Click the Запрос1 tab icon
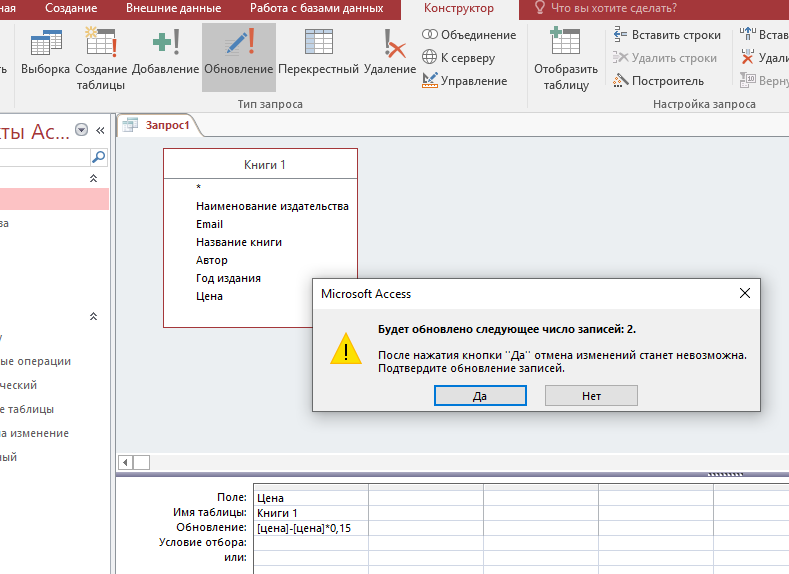Viewport: 789px width, 574px height. [x=130, y=125]
